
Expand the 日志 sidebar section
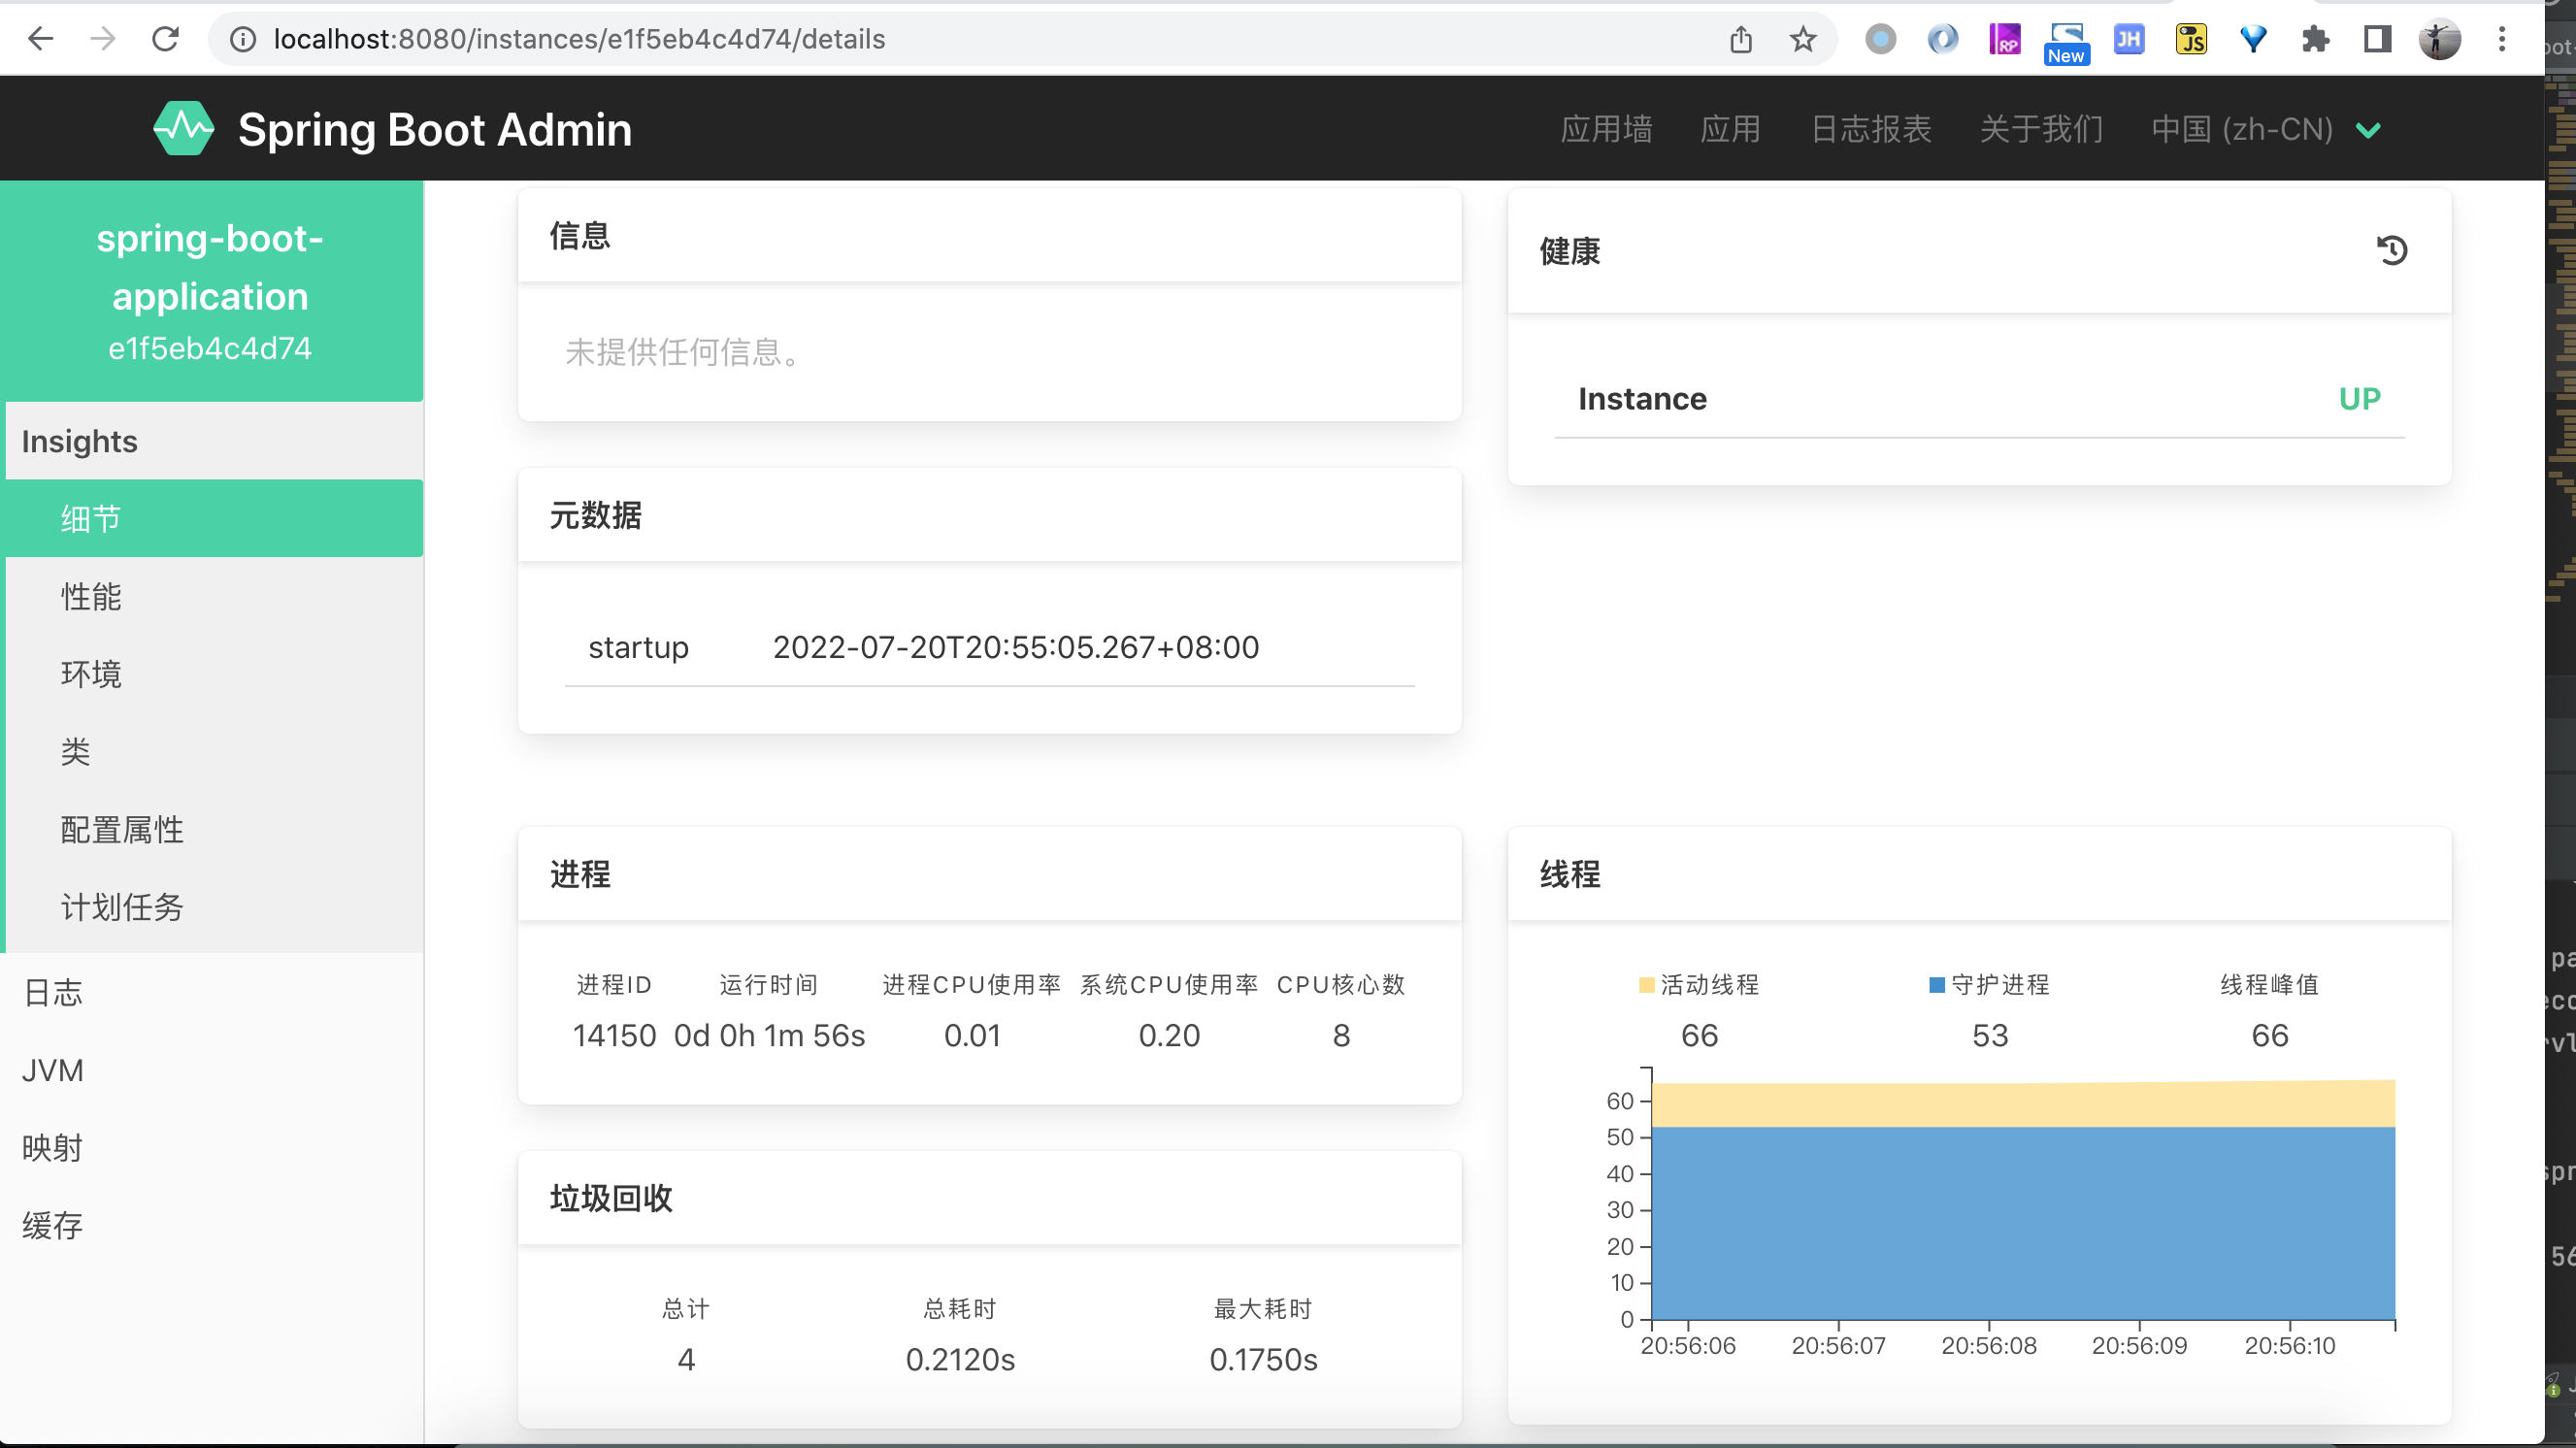click(x=211, y=992)
